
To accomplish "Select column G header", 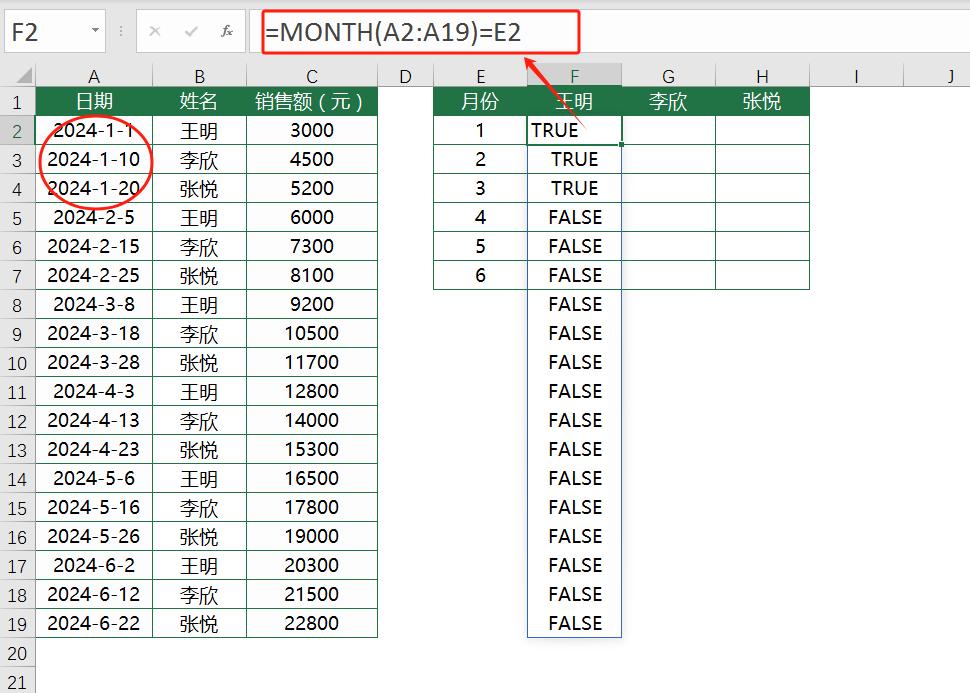I will [x=668, y=76].
